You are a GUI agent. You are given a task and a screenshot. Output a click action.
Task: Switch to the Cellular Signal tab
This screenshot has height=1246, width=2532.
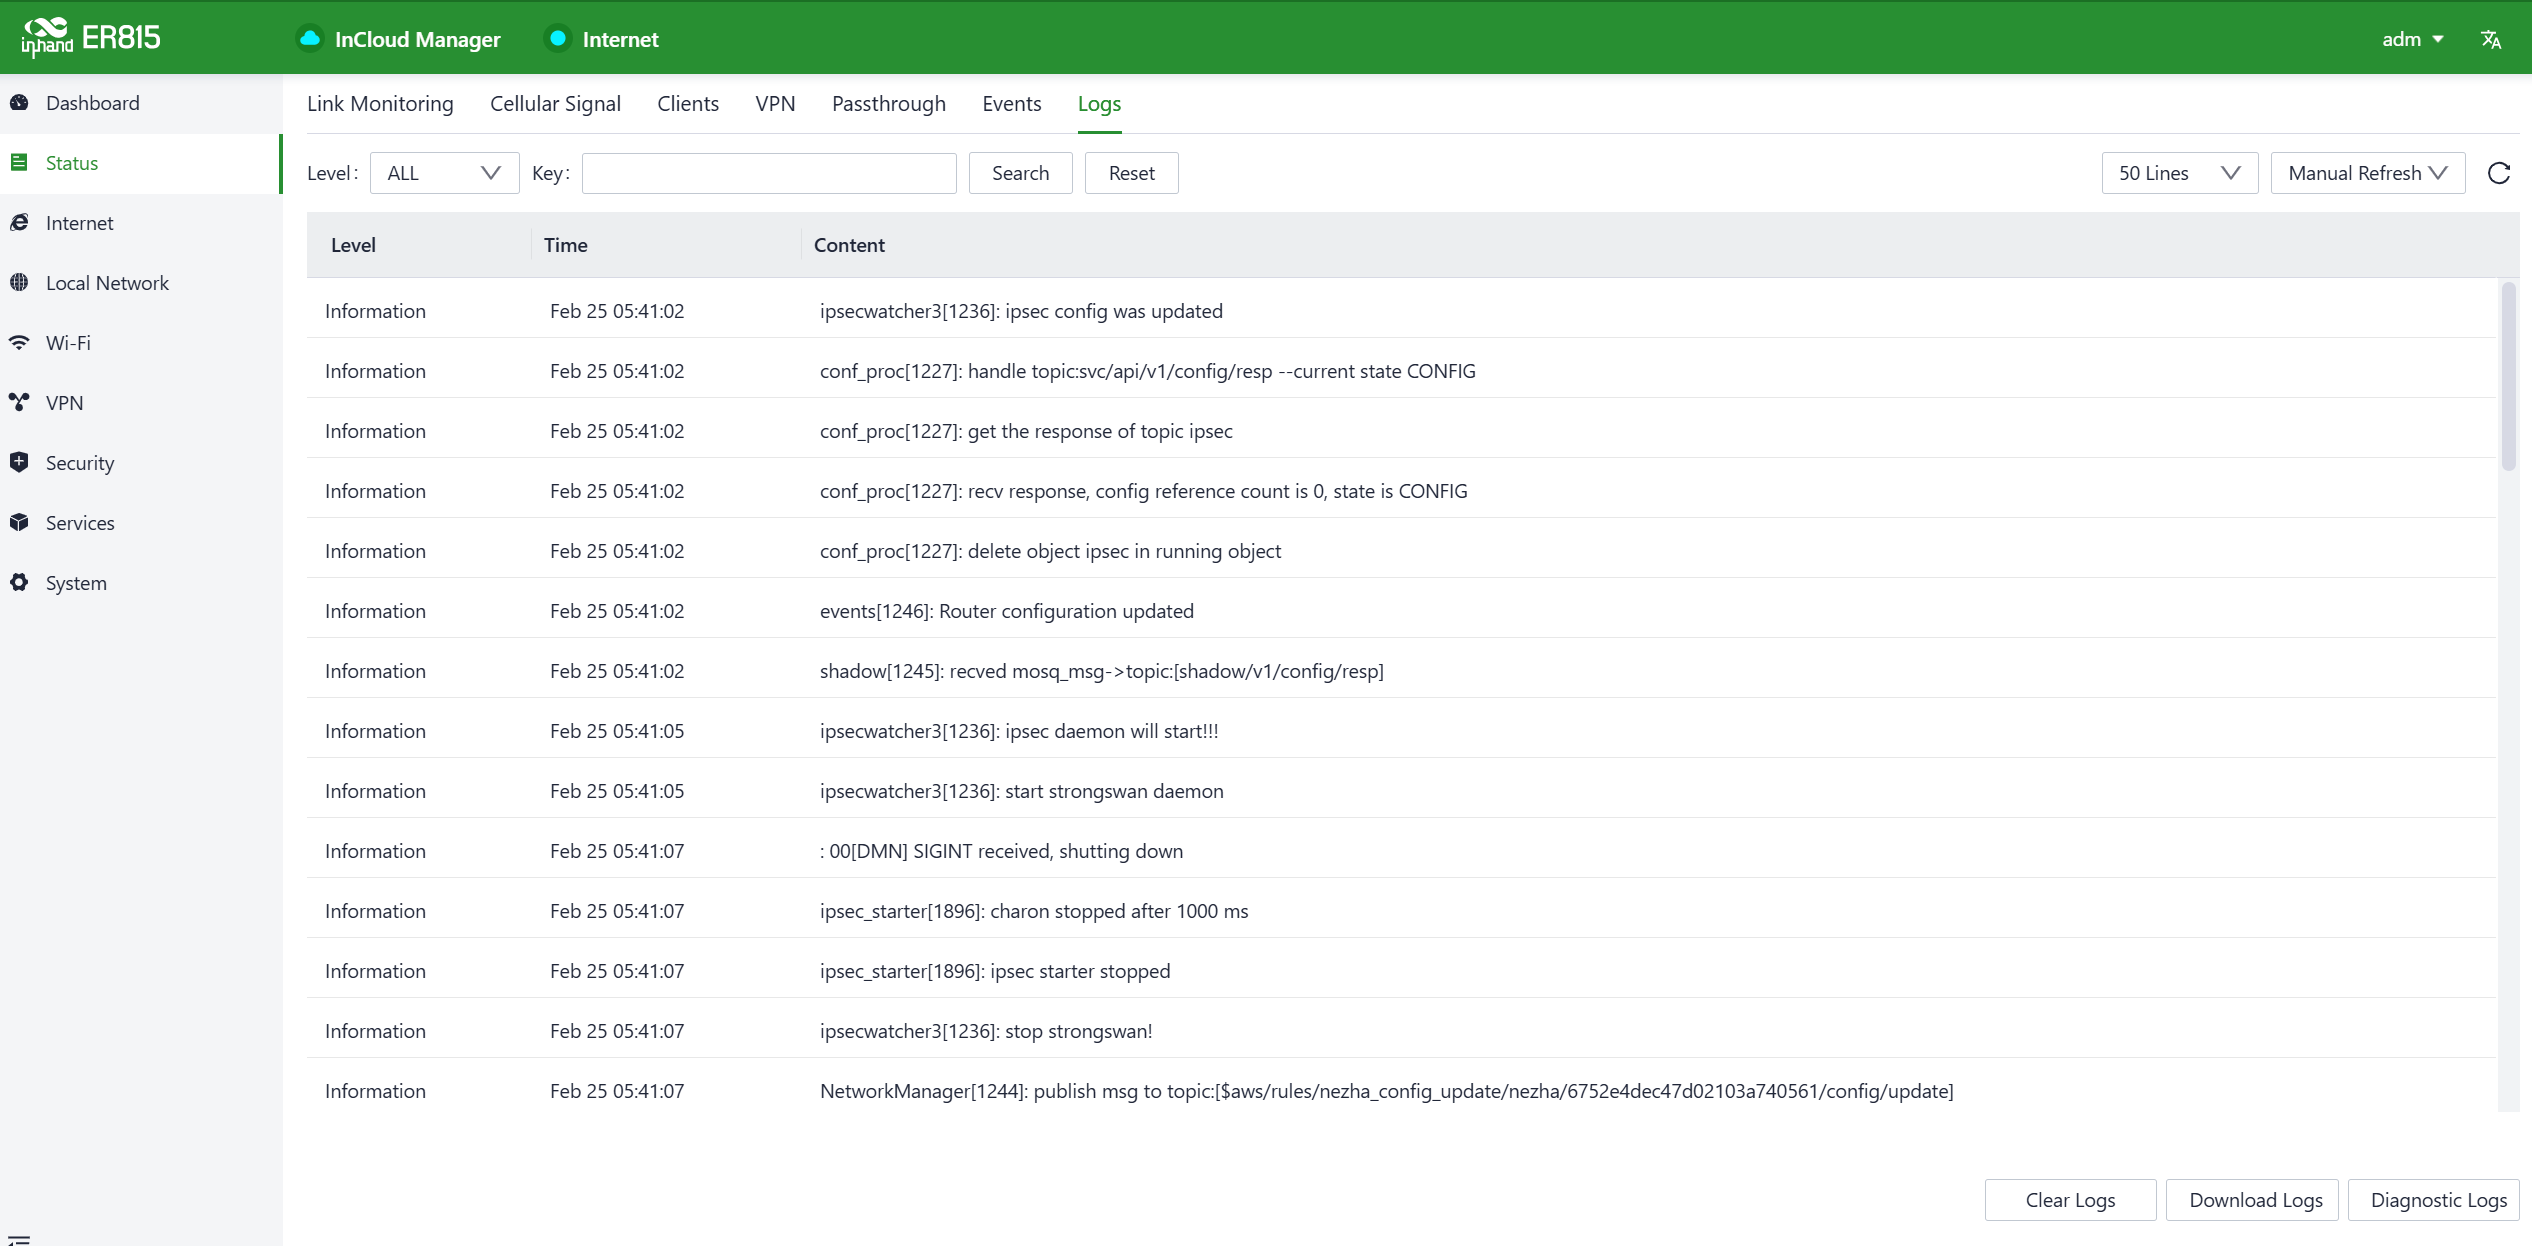[x=555, y=104]
